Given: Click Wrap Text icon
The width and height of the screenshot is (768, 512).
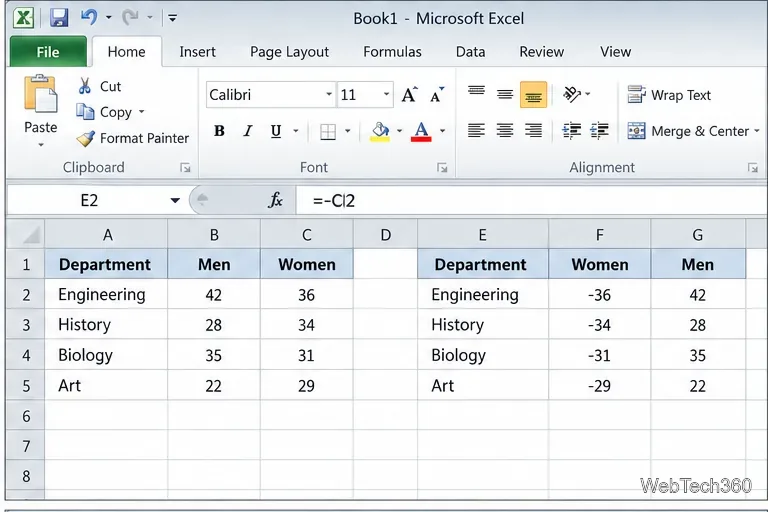Looking at the screenshot, I should [x=637, y=95].
